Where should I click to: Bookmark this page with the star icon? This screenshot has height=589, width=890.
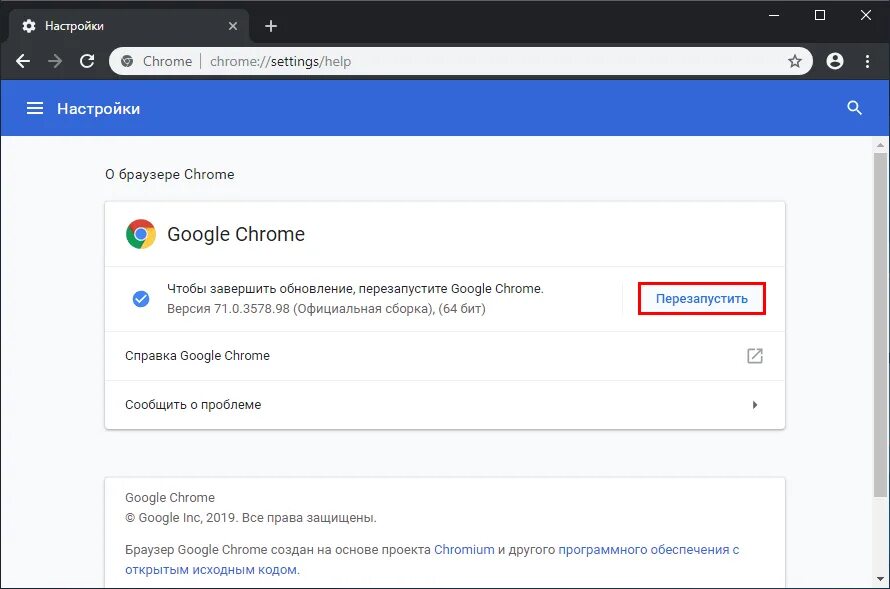(x=795, y=61)
